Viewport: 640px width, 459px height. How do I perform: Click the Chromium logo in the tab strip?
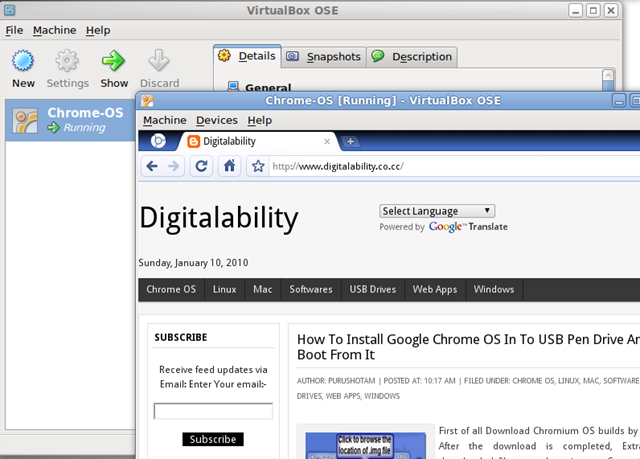point(158,141)
